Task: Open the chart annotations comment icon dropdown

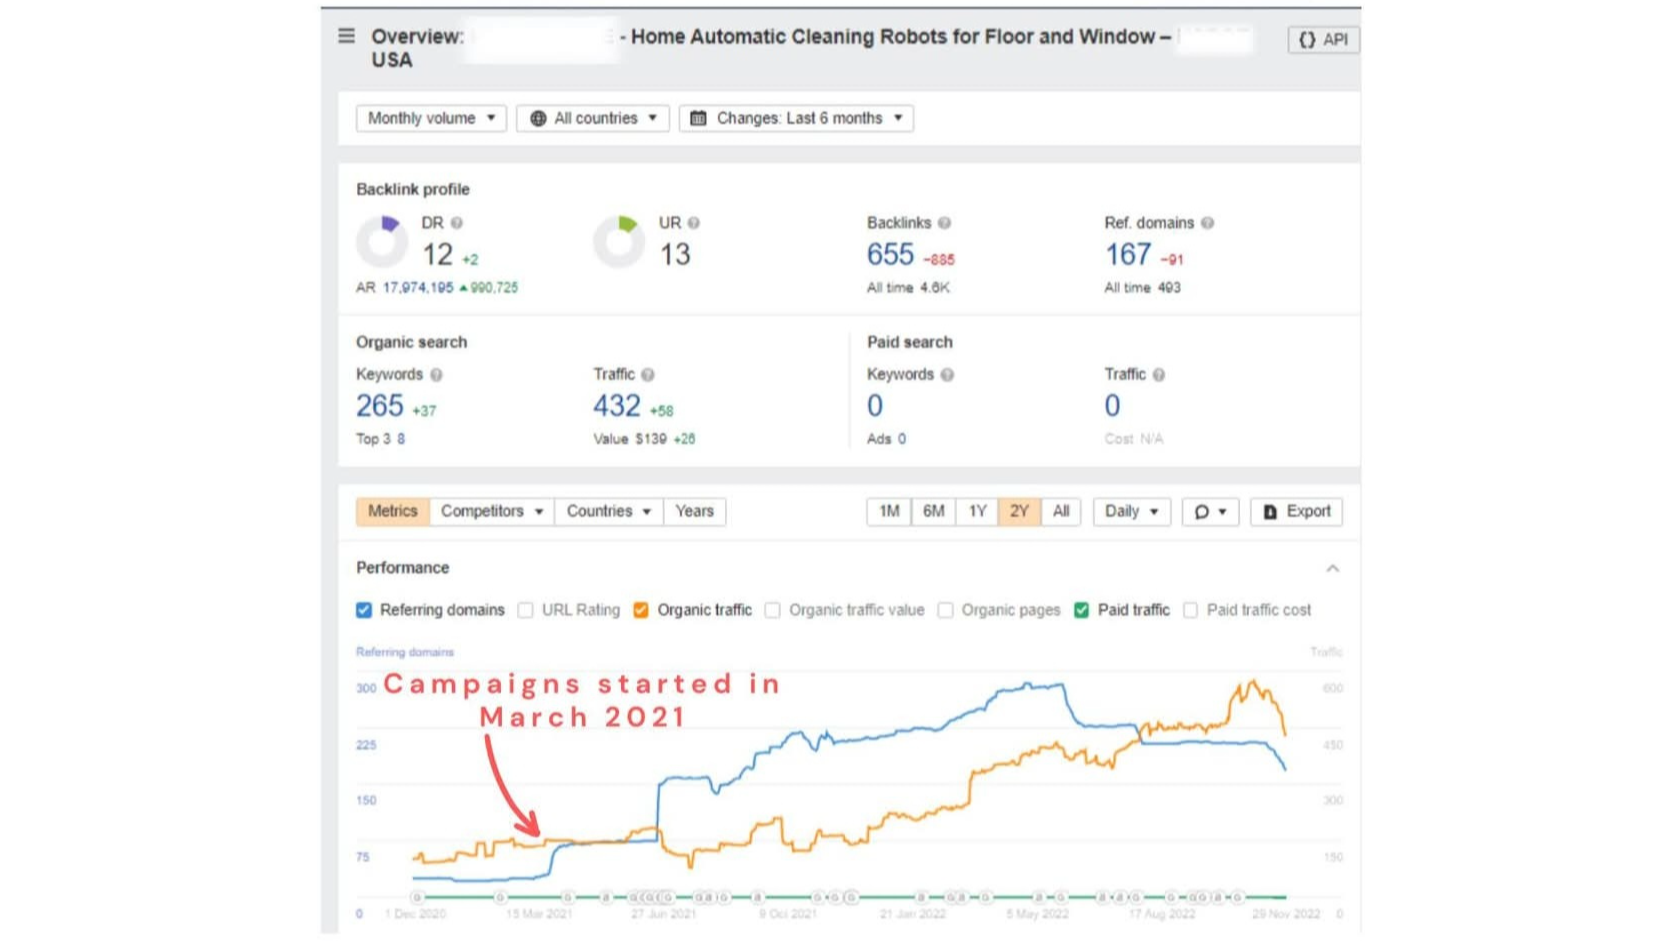Action: [x=1210, y=511]
